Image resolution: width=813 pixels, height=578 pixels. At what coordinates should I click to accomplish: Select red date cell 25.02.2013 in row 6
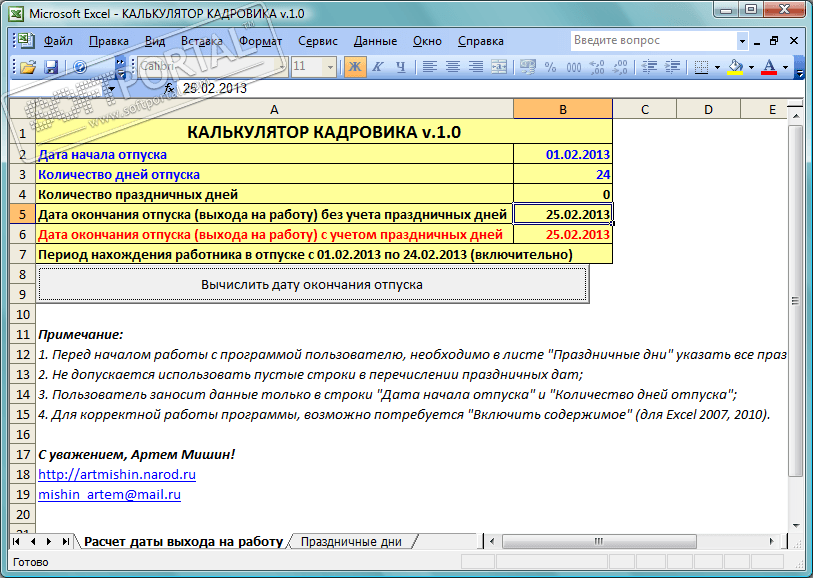pos(563,234)
